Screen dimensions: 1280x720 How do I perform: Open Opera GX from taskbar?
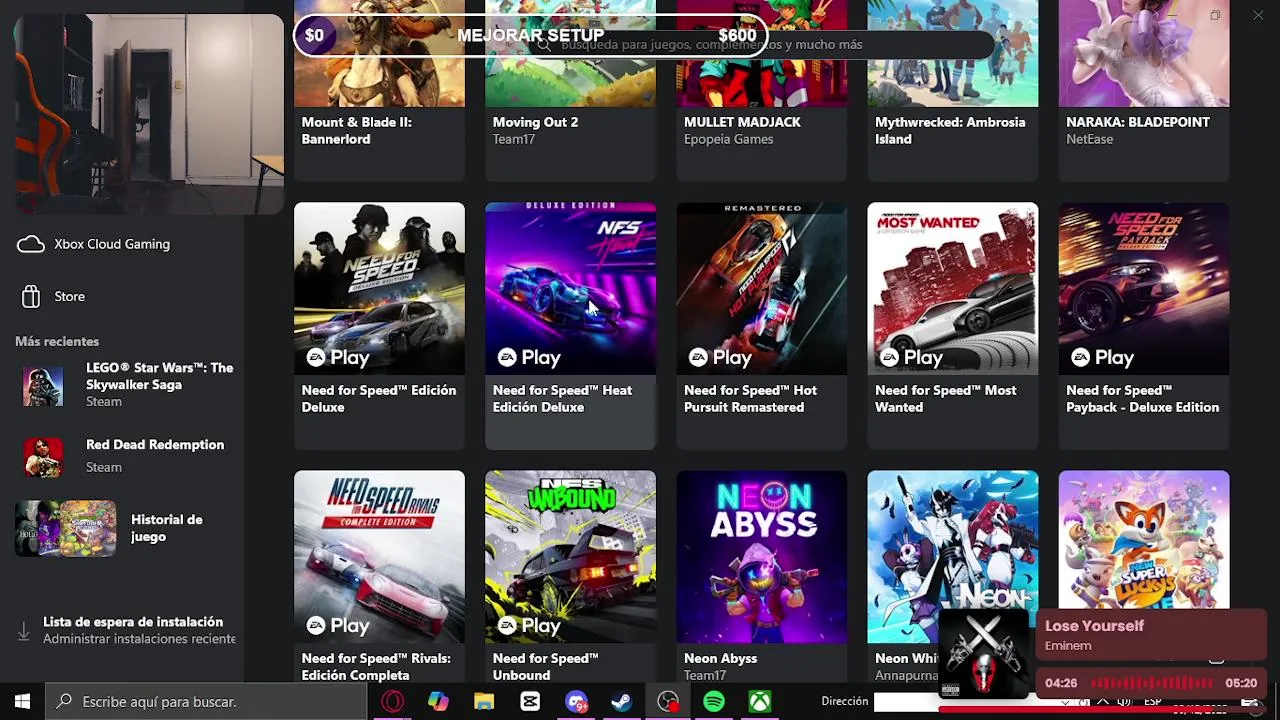tap(392, 702)
